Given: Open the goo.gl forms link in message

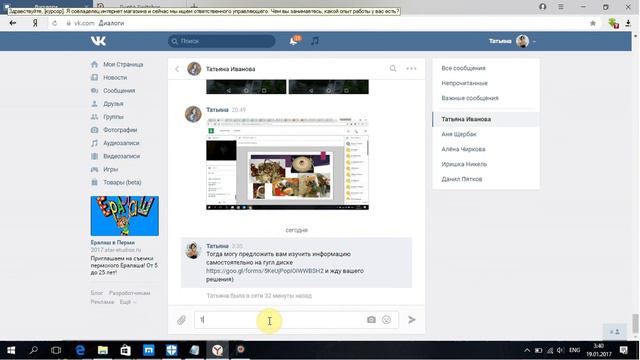Looking at the screenshot, I should click(264, 271).
